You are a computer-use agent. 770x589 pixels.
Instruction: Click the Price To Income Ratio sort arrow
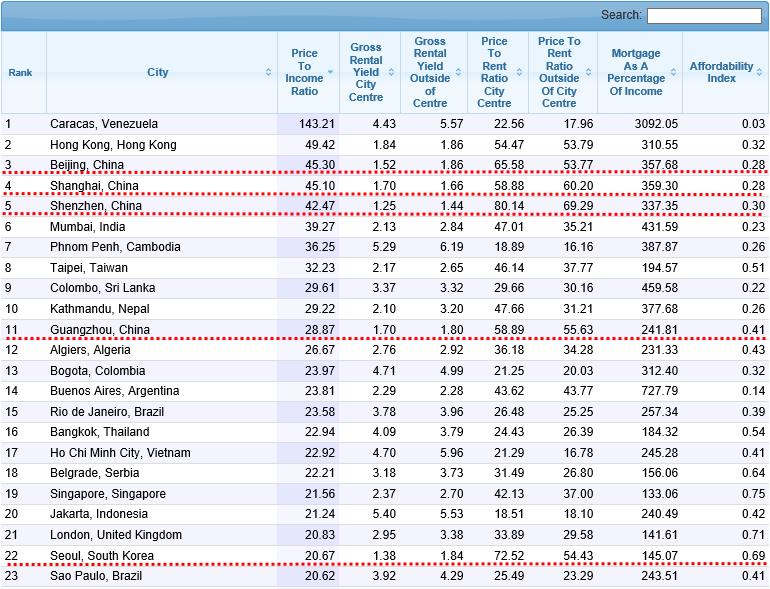(331, 72)
